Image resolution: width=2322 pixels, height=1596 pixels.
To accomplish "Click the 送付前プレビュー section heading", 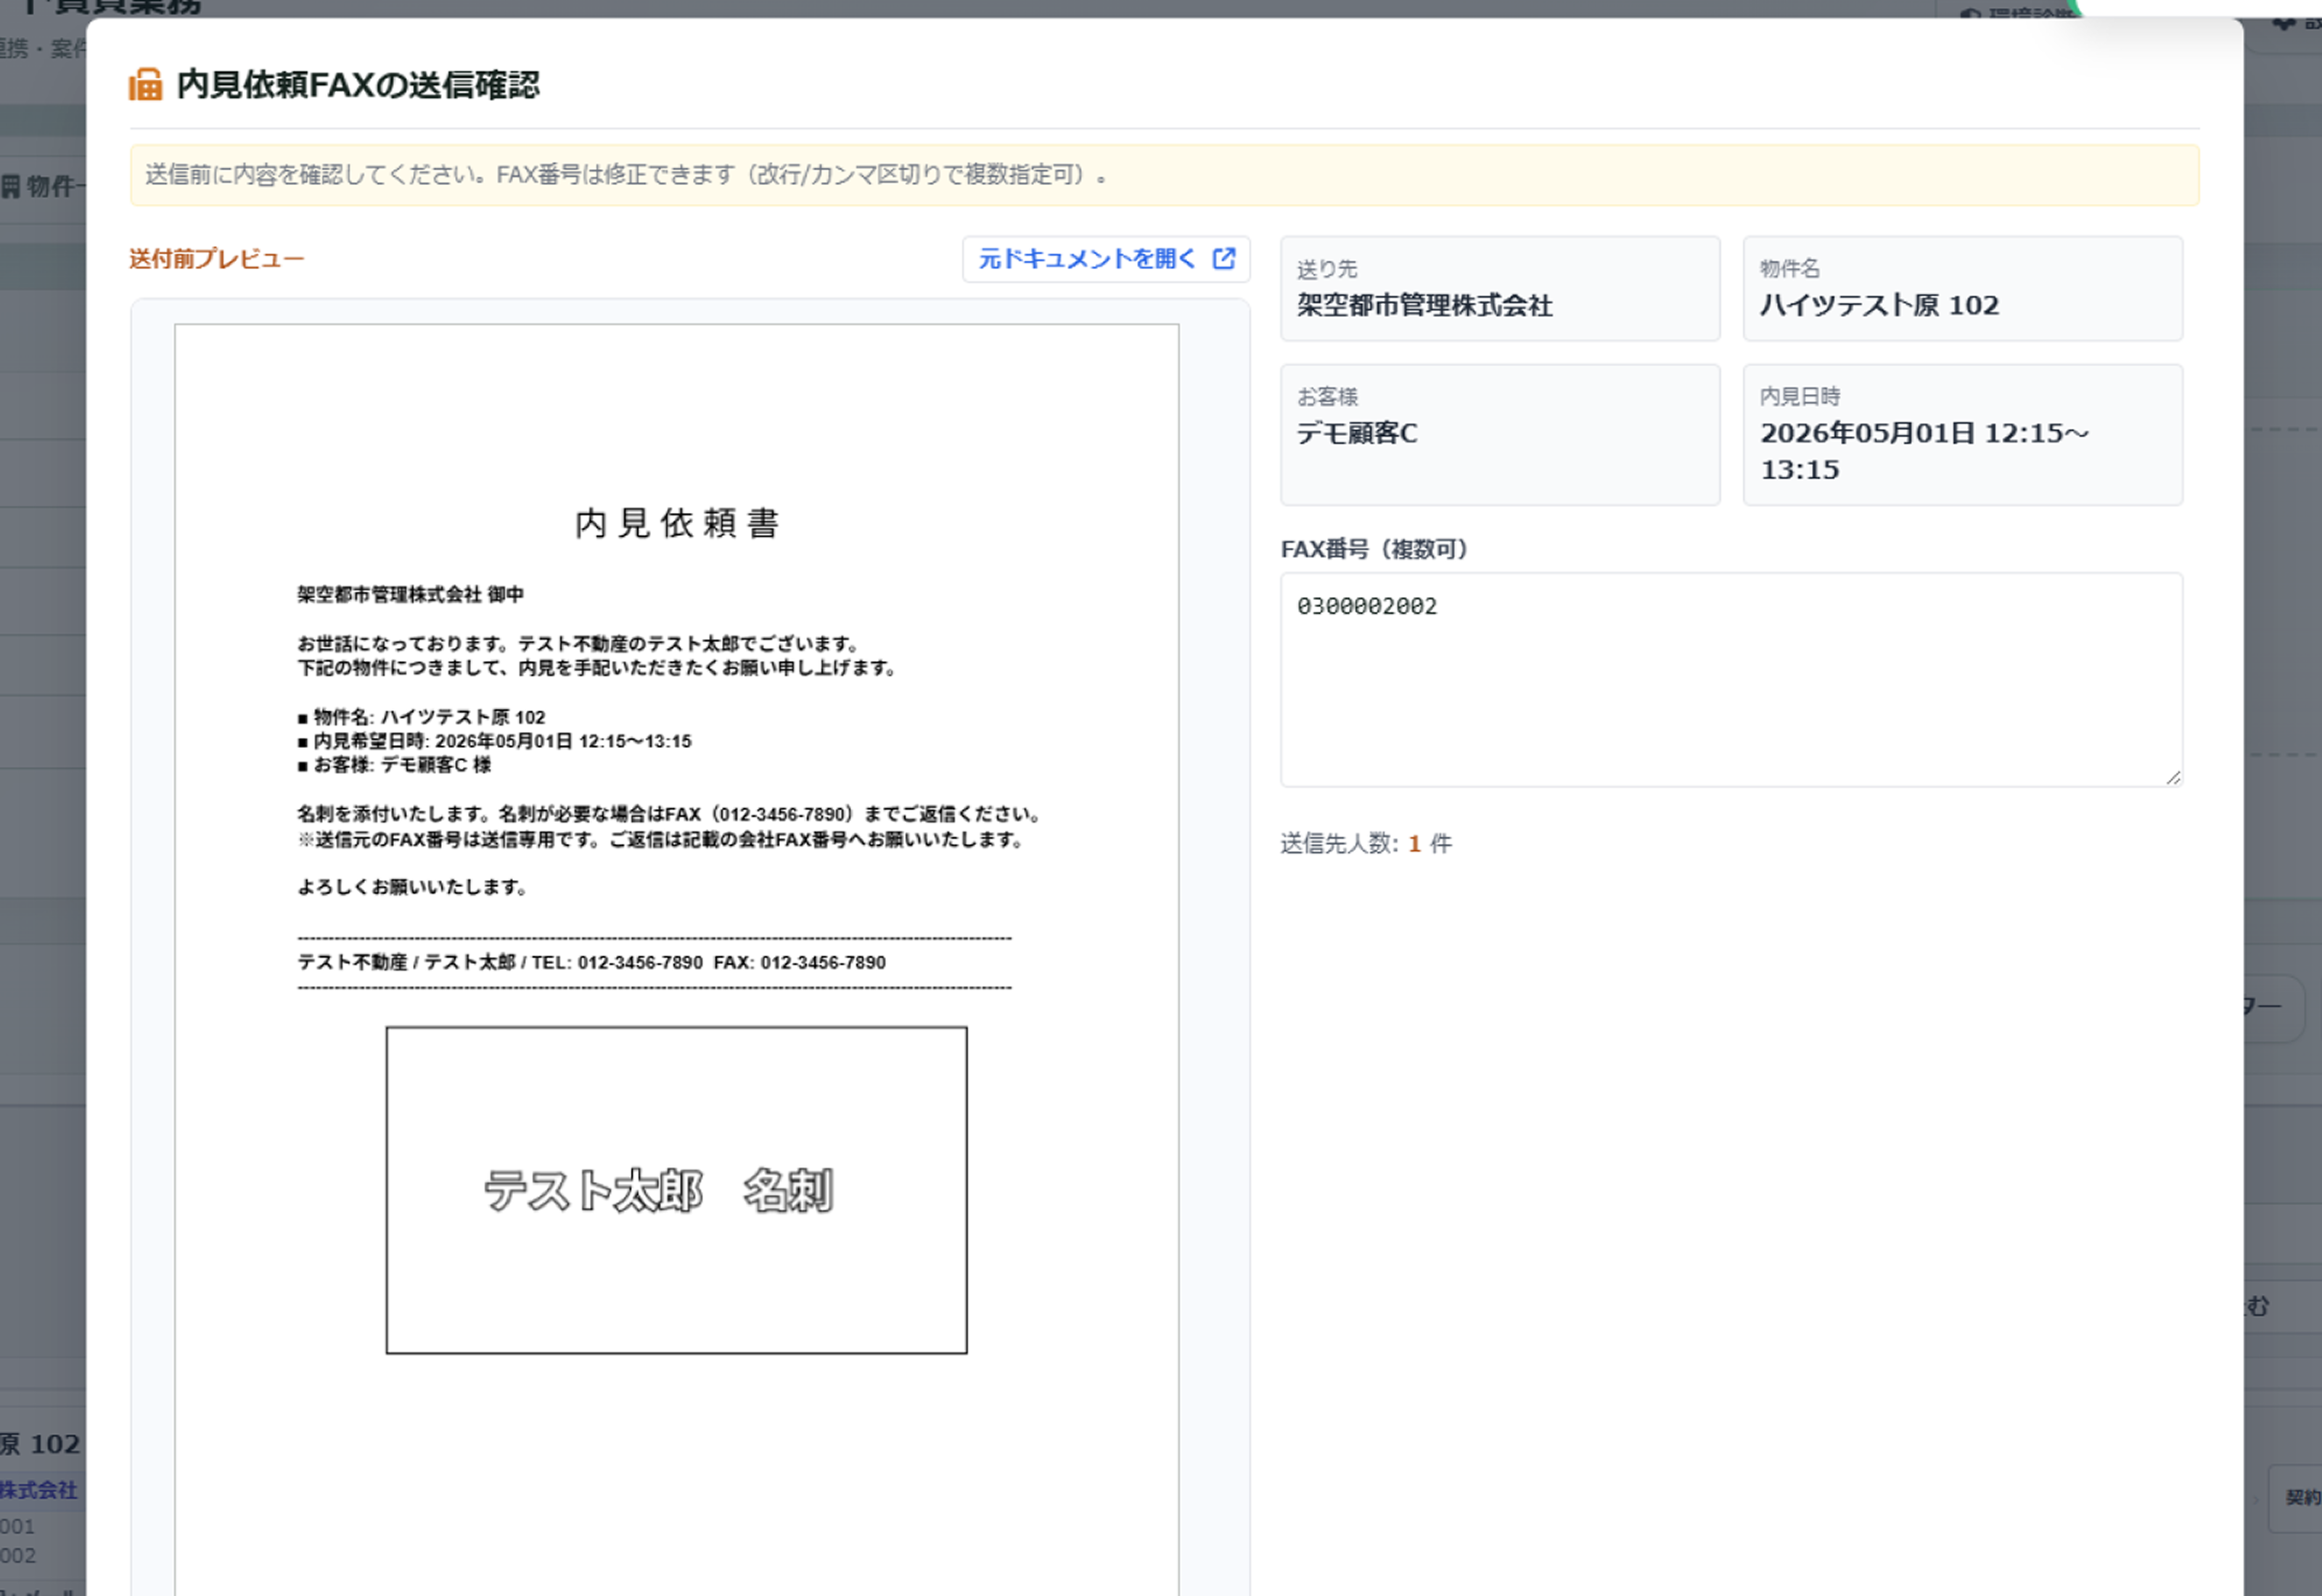I will pos(216,259).
